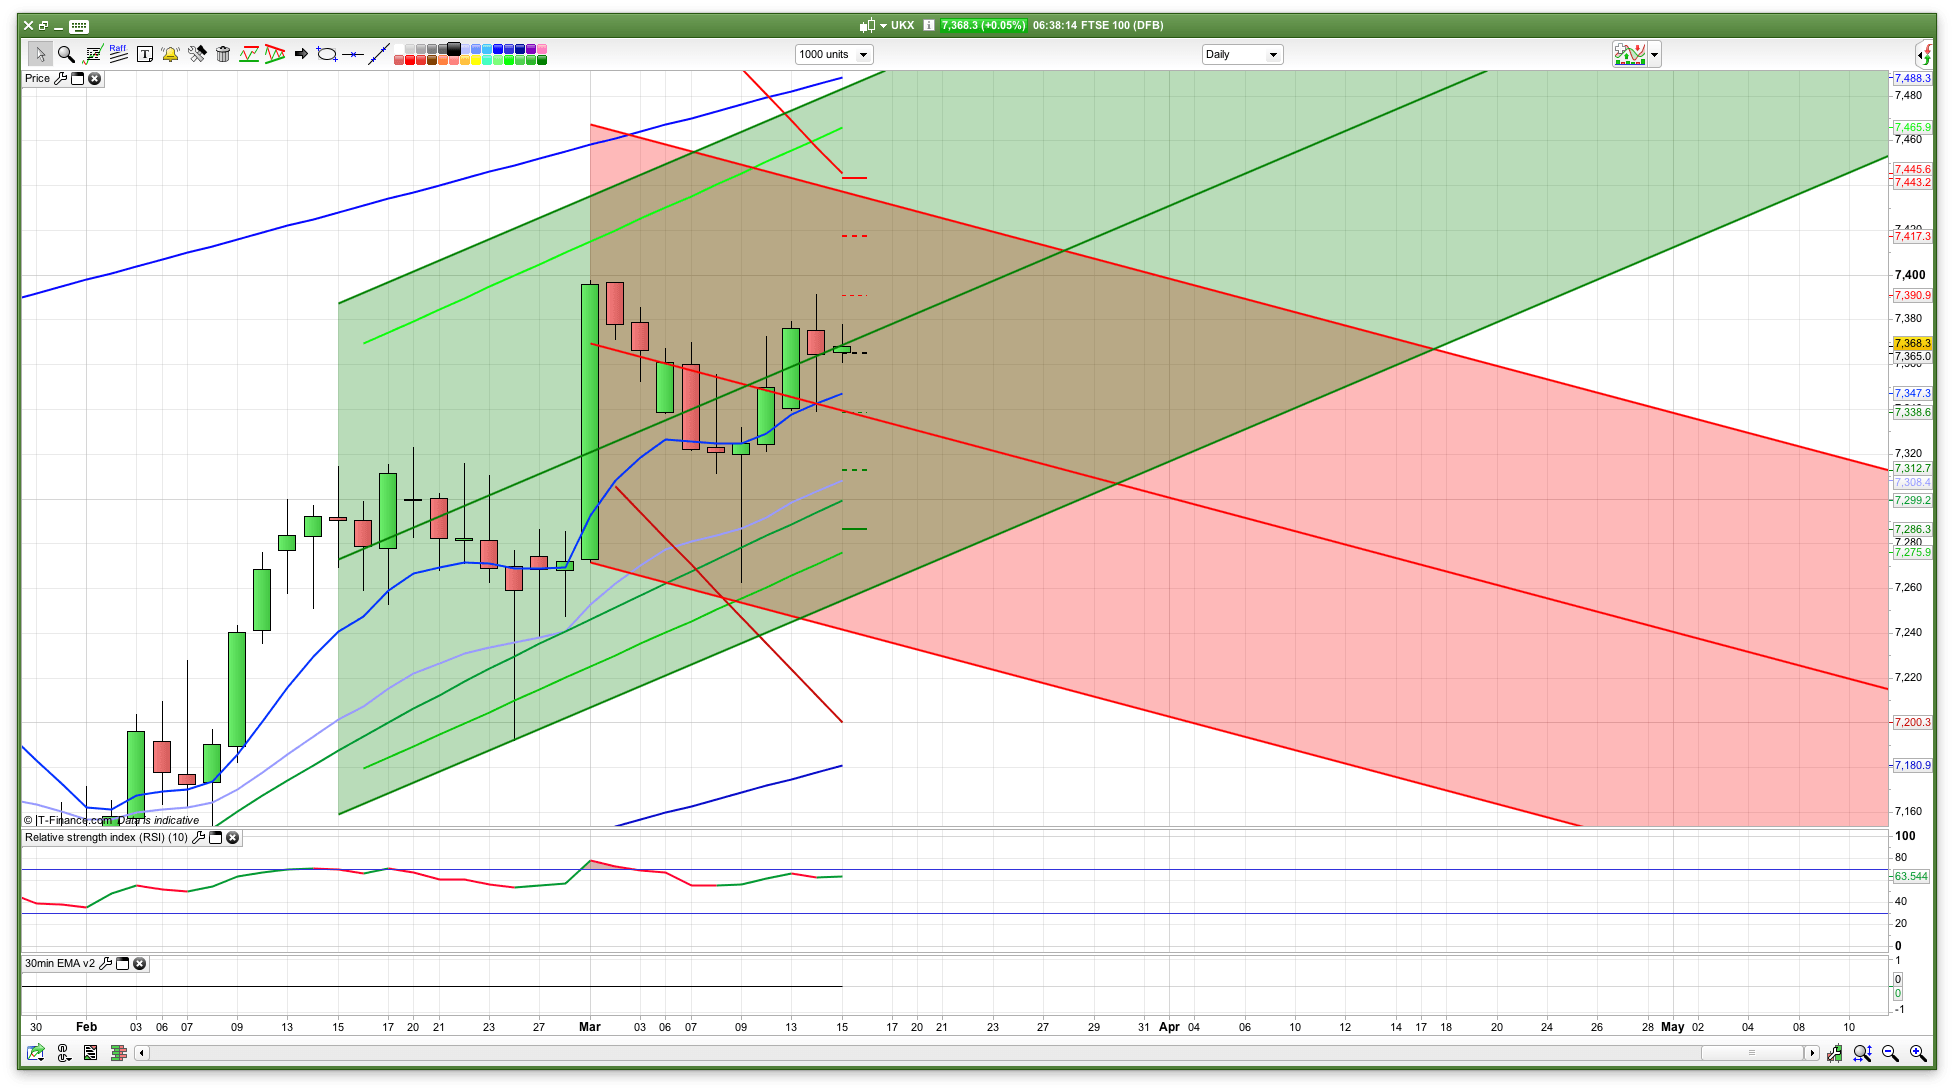The width and height of the screenshot is (1954, 1091).
Task: Select the text annotation tool
Action: 145,54
